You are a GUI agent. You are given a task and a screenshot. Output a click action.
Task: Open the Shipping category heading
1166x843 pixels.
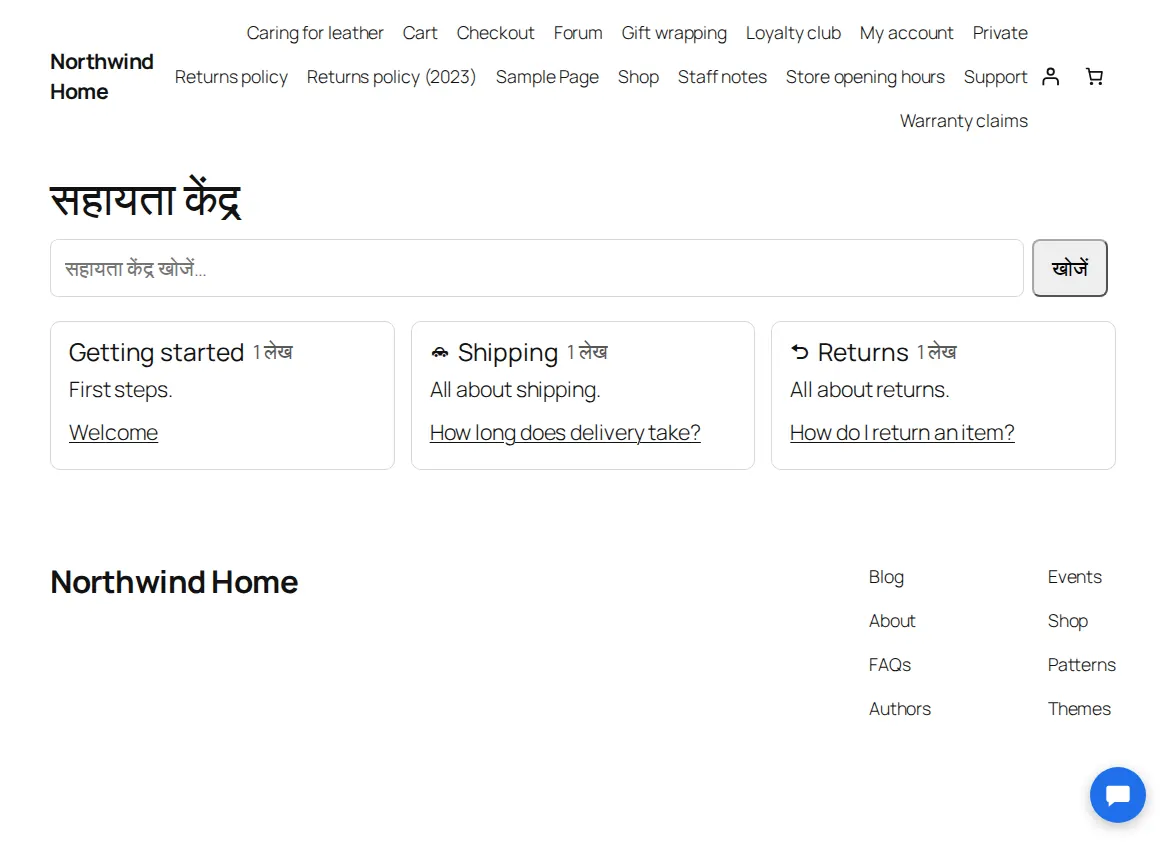[508, 352]
